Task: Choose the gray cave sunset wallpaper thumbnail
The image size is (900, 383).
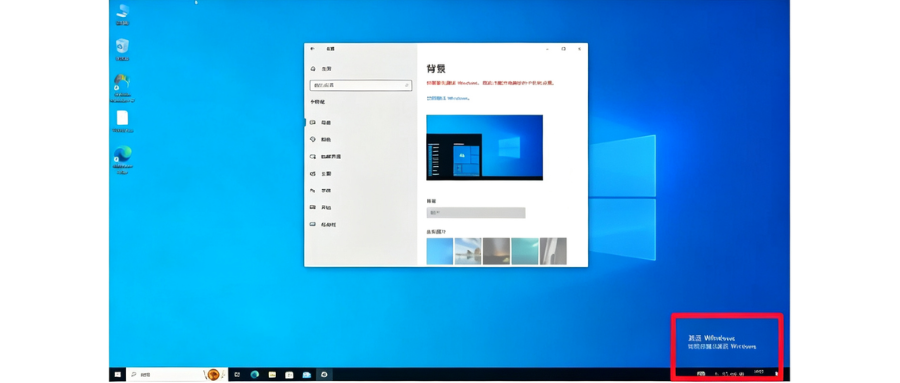Action: click(496, 251)
